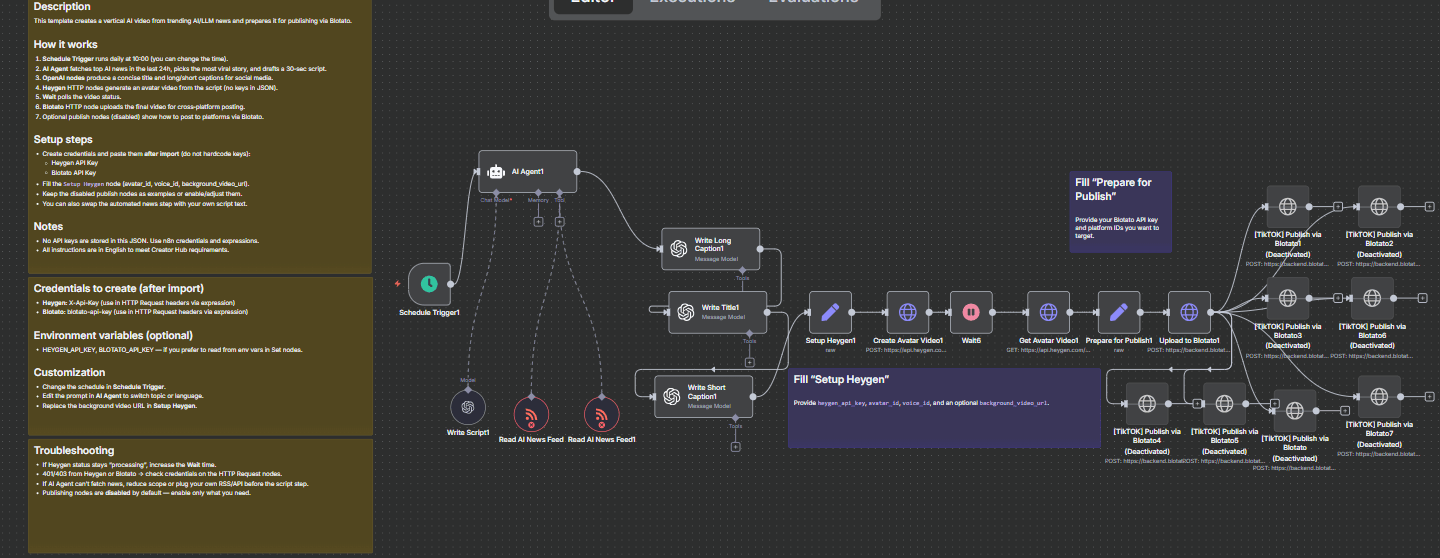
Task: Click the Tools plus button below Write Title1
Action: coord(749,362)
